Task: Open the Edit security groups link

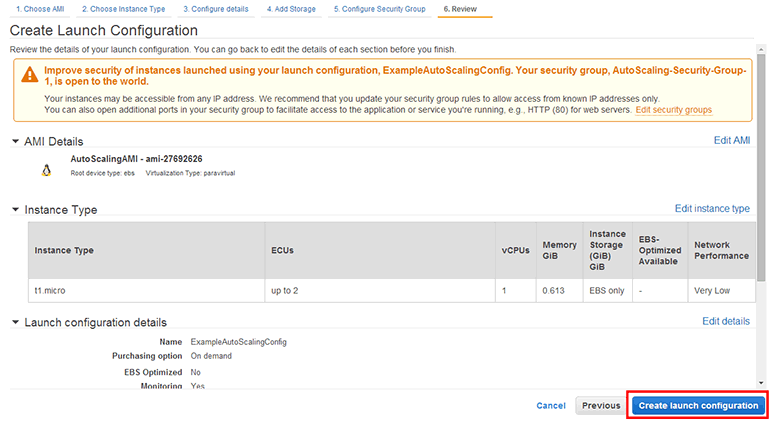Action: 674,109
